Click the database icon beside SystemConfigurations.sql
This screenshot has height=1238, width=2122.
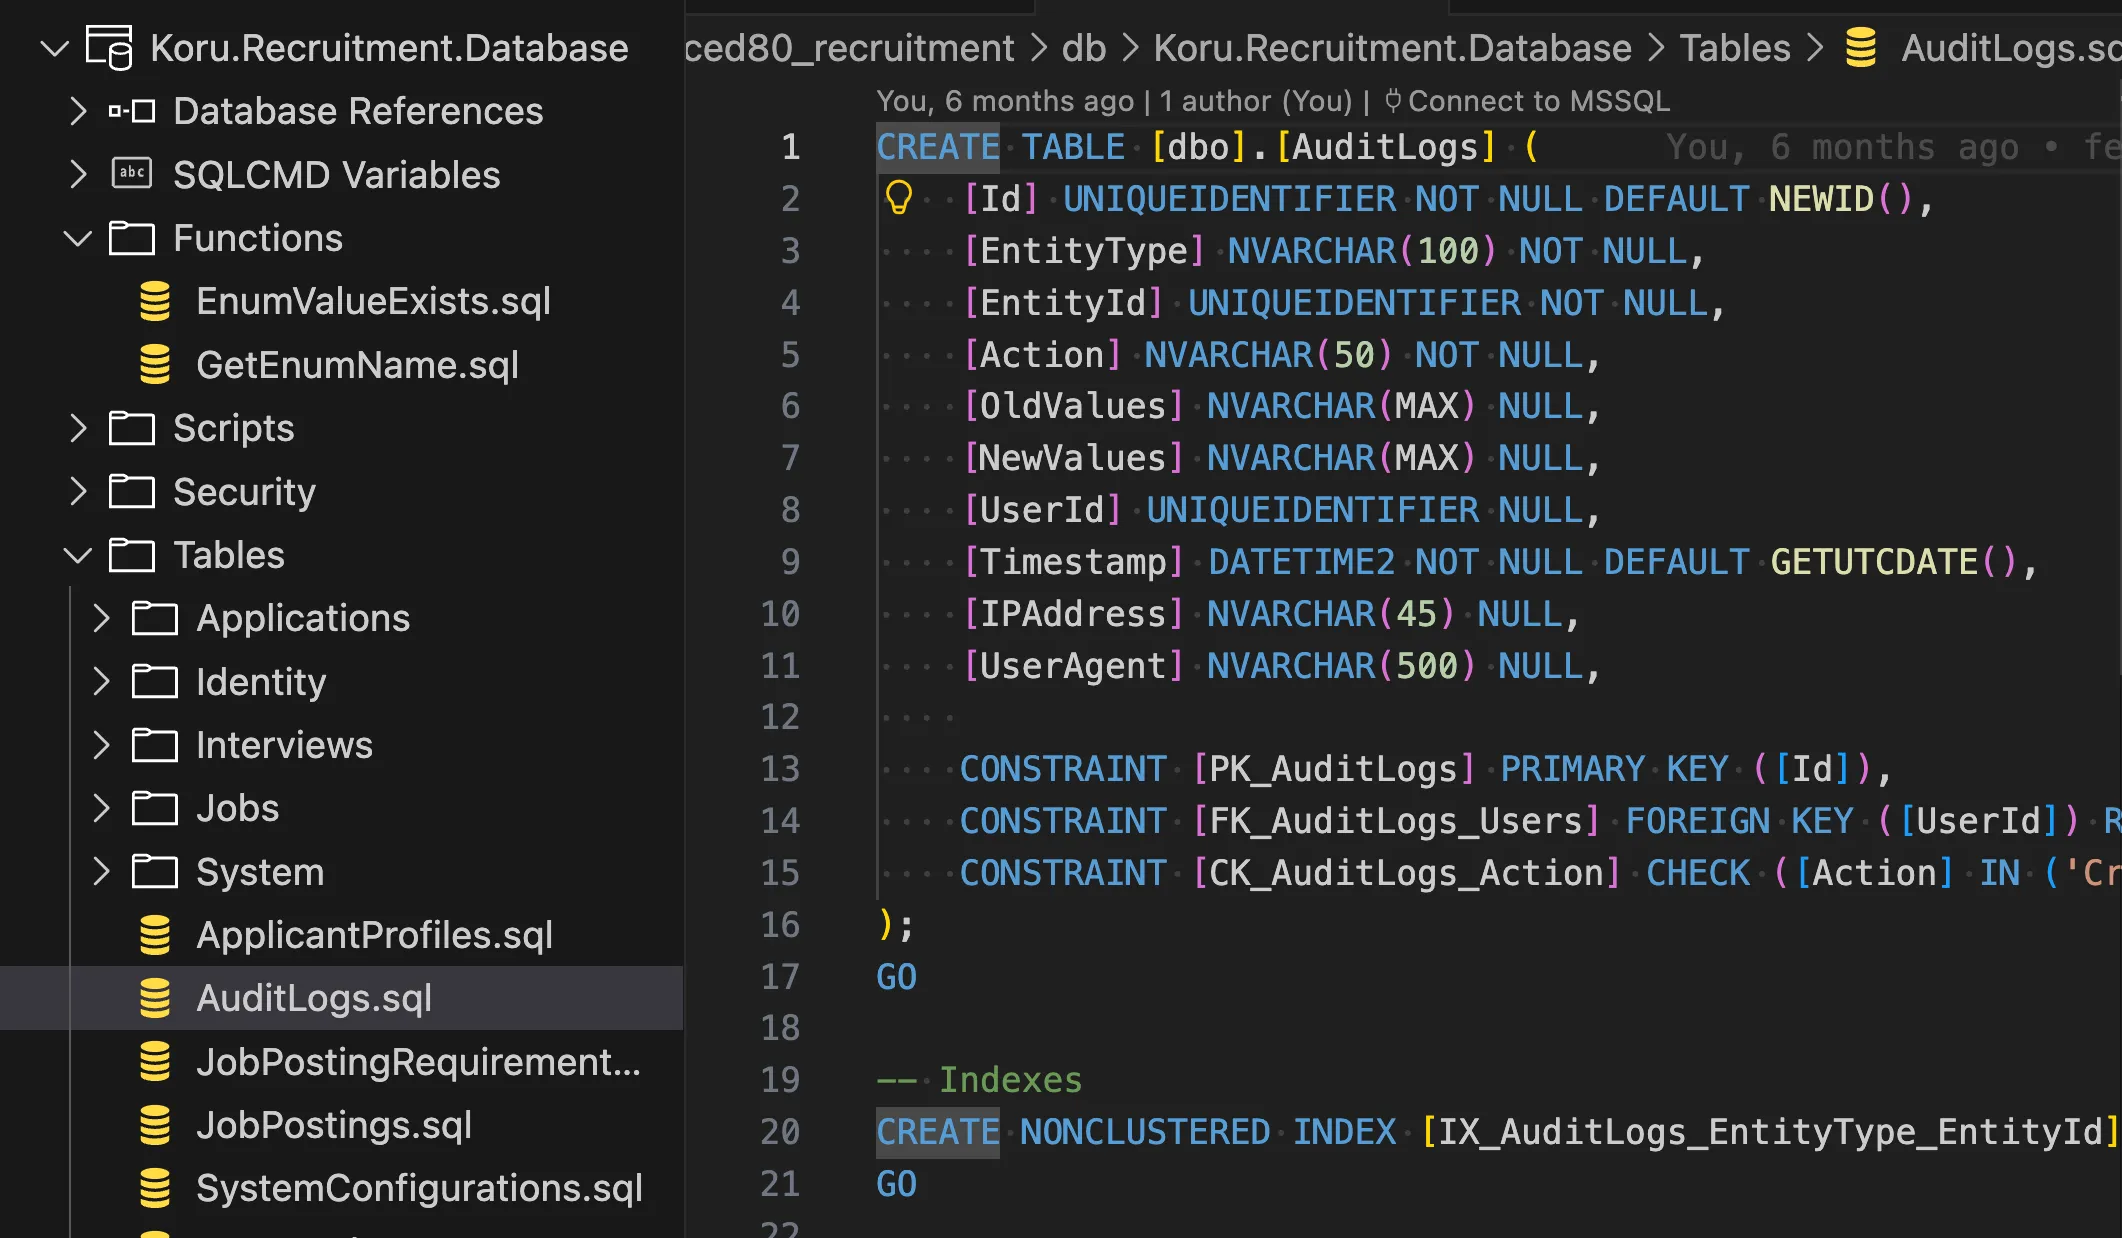(x=155, y=1188)
